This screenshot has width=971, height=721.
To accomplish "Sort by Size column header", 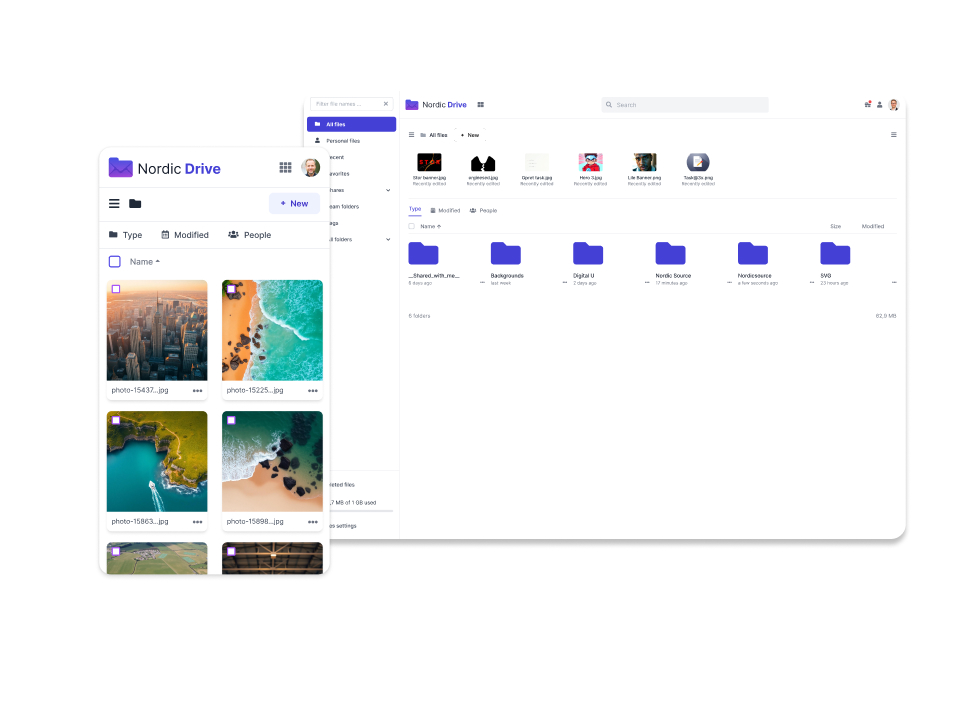I will pyautogui.click(x=835, y=226).
